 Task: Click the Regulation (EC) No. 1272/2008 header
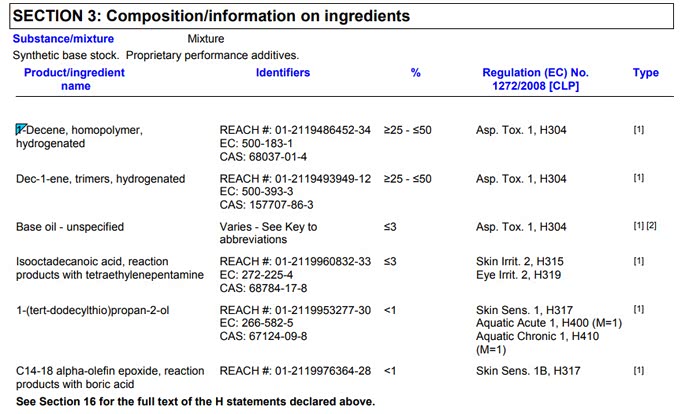[x=535, y=79]
